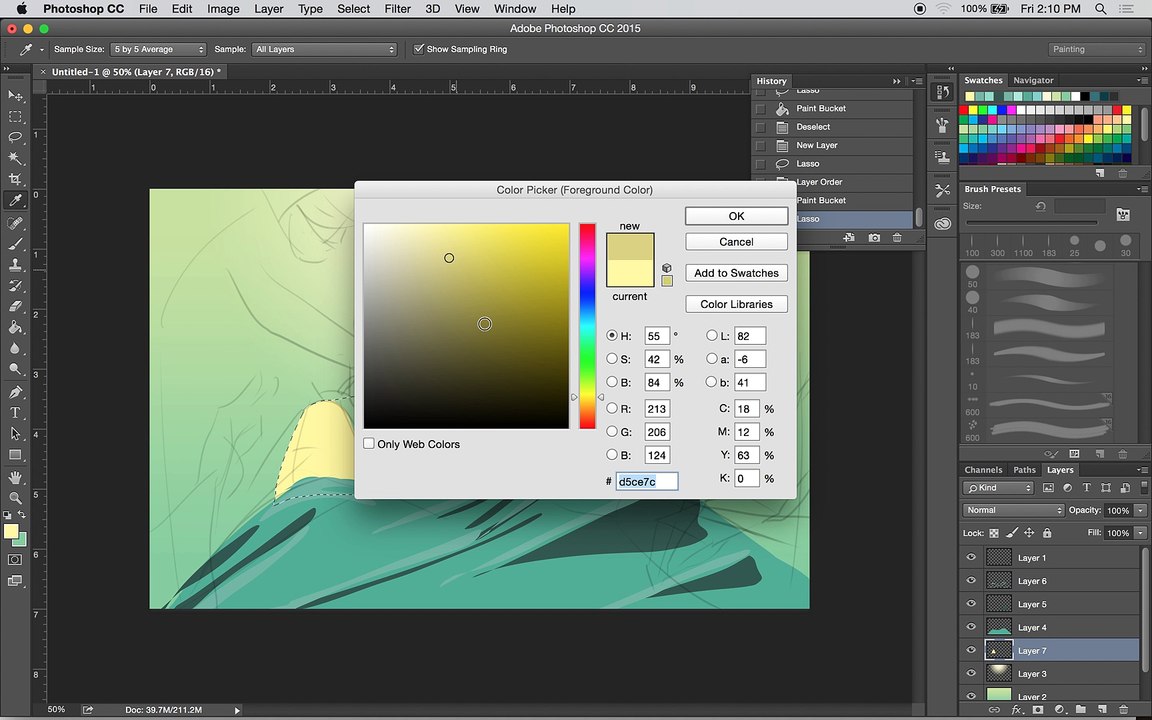Click the Creative Cloud Libraries panel icon
The image size is (1152, 720).
[943, 224]
